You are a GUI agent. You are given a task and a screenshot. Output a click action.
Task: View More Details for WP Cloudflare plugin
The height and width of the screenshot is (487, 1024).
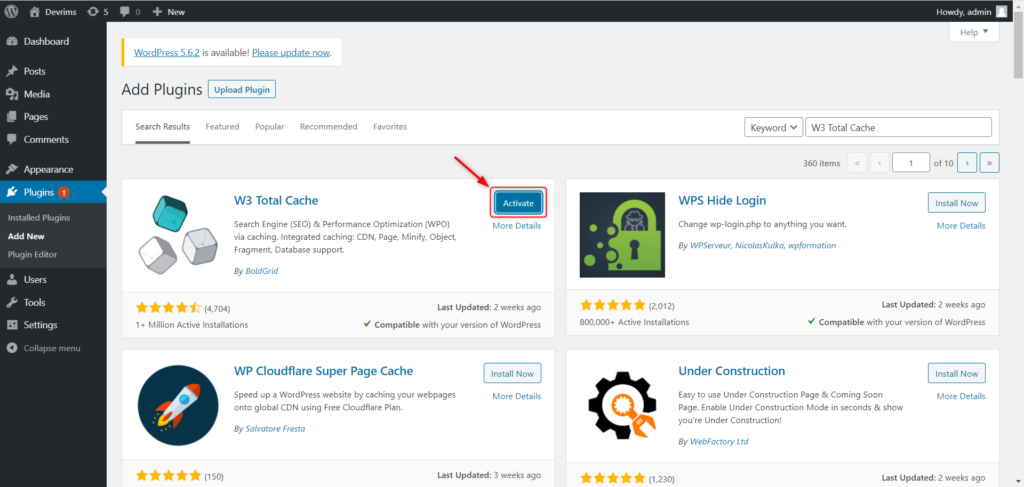point(517,396)
